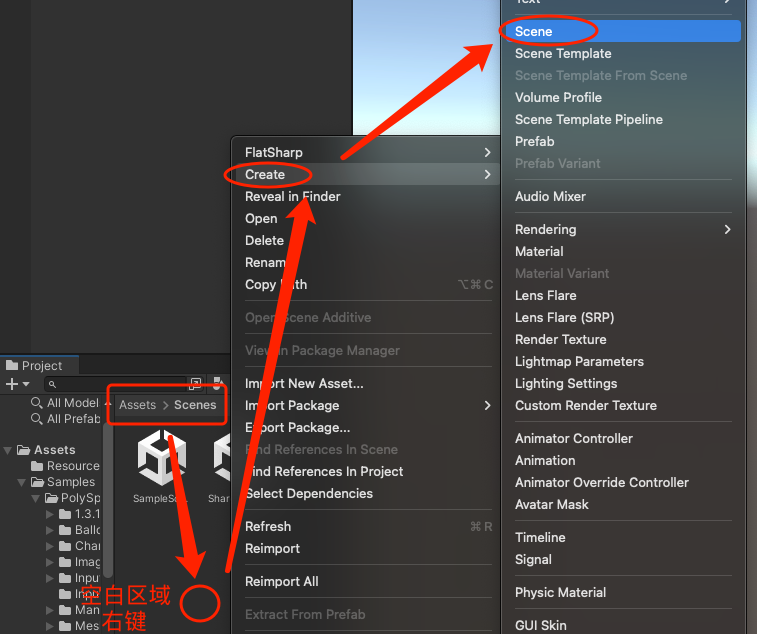
Task: Create a Prefab from submenu
Action: coord(622,141)
